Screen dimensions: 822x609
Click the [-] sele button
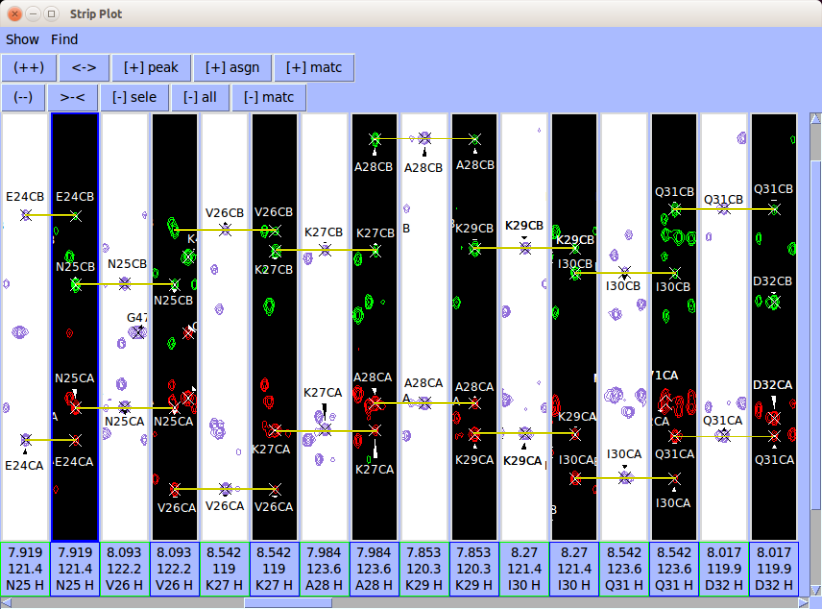click(x=134, y=97)
